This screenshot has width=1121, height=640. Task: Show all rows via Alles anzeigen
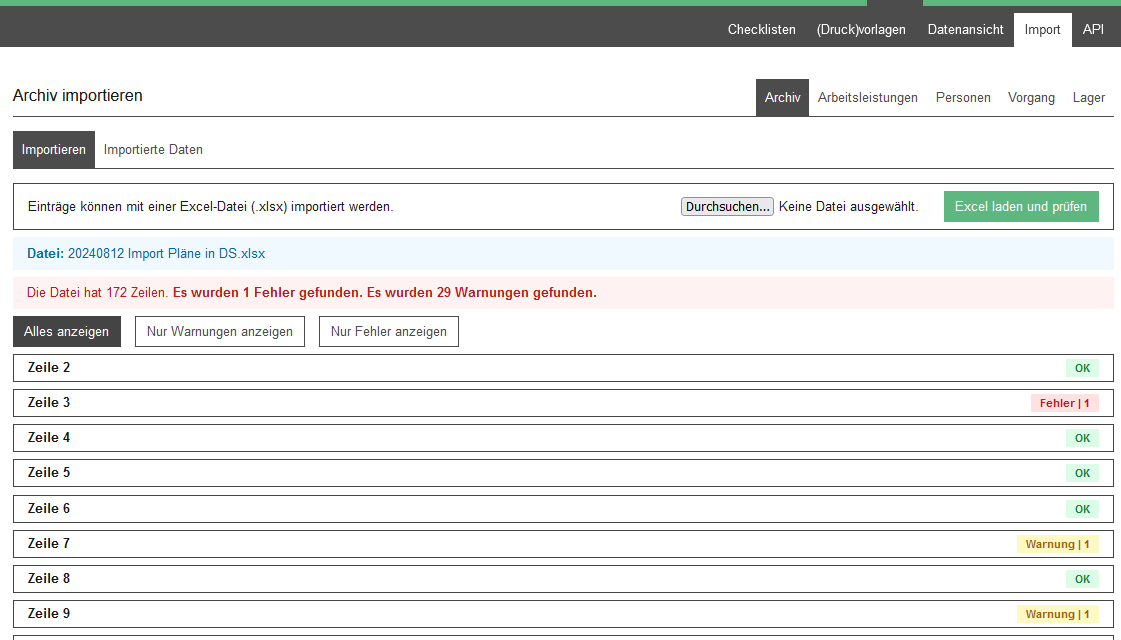[x=66, y=331]
